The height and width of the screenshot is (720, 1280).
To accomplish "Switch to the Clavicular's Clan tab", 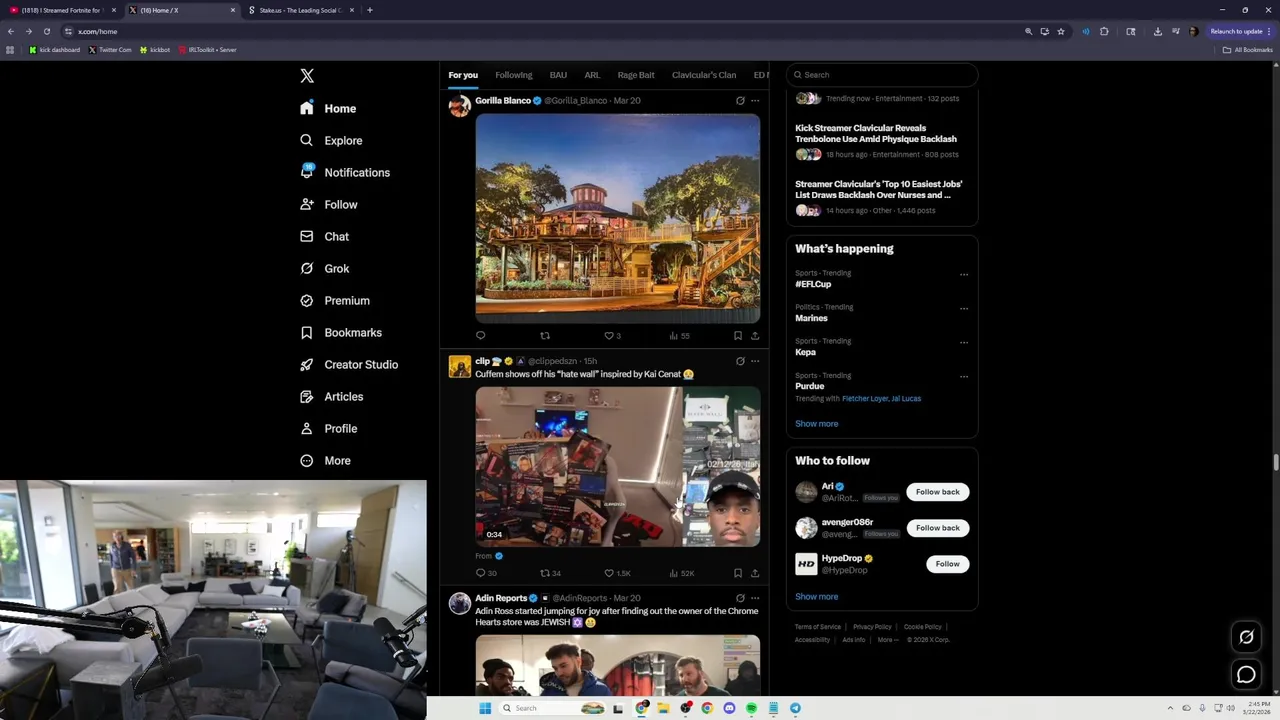I will 704,75.
